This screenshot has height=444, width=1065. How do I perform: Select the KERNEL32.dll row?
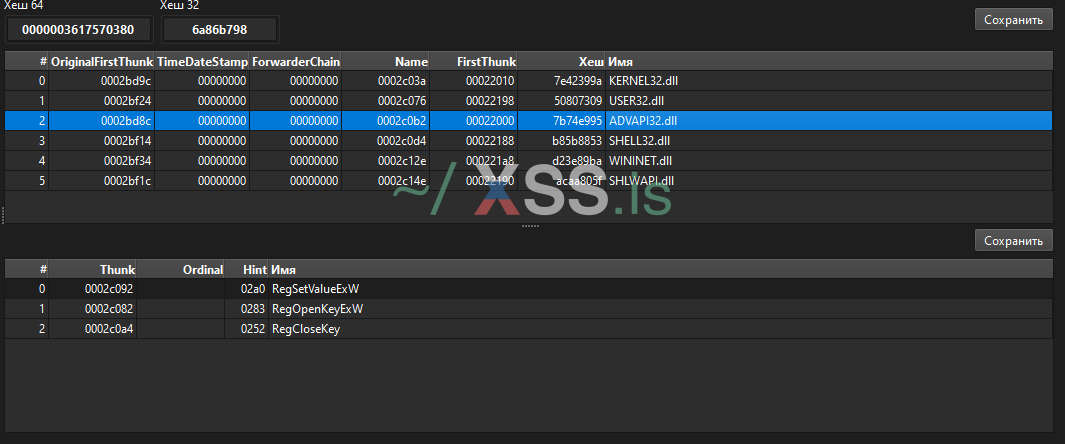coord(528,81)
